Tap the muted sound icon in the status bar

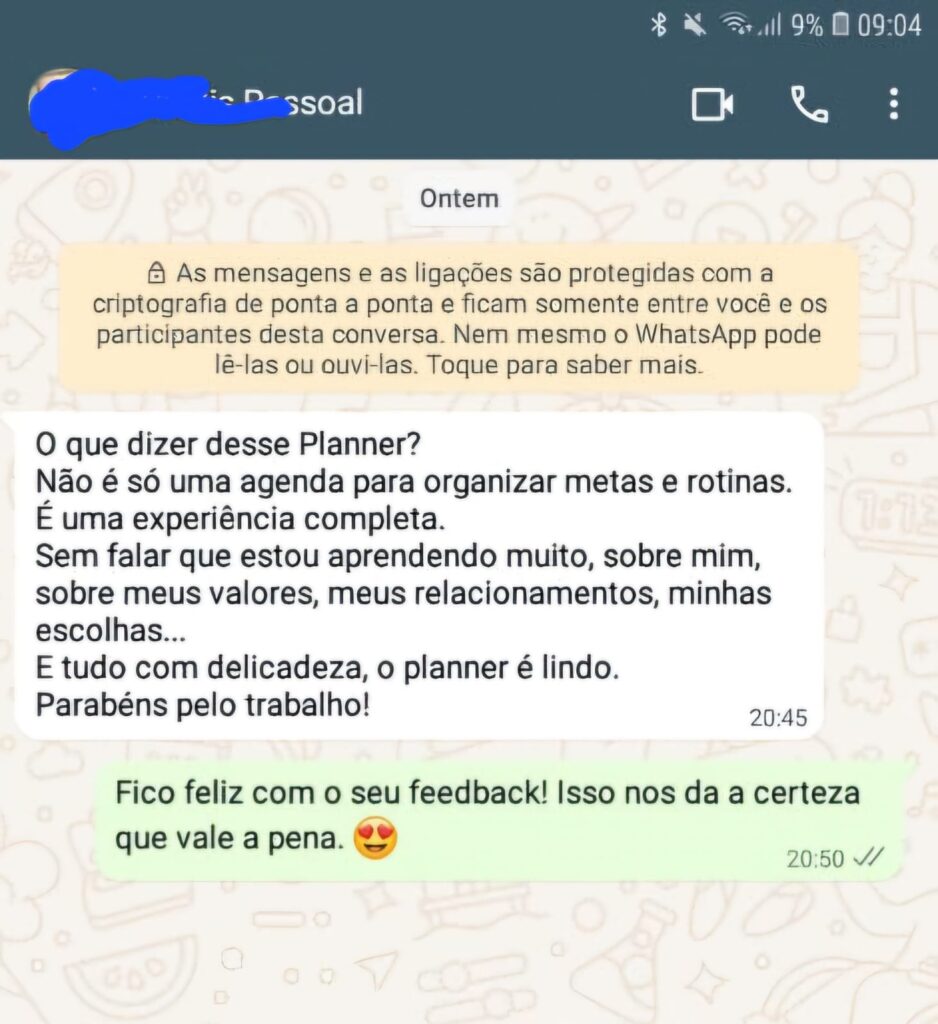click(694, 25)
